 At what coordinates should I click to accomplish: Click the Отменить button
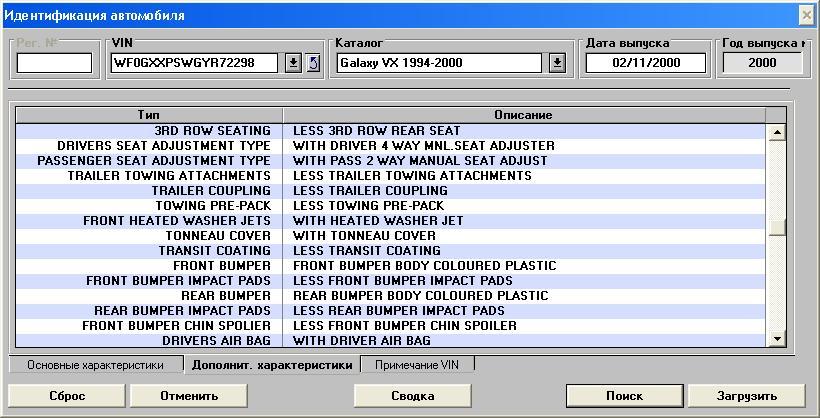point(189,396)
